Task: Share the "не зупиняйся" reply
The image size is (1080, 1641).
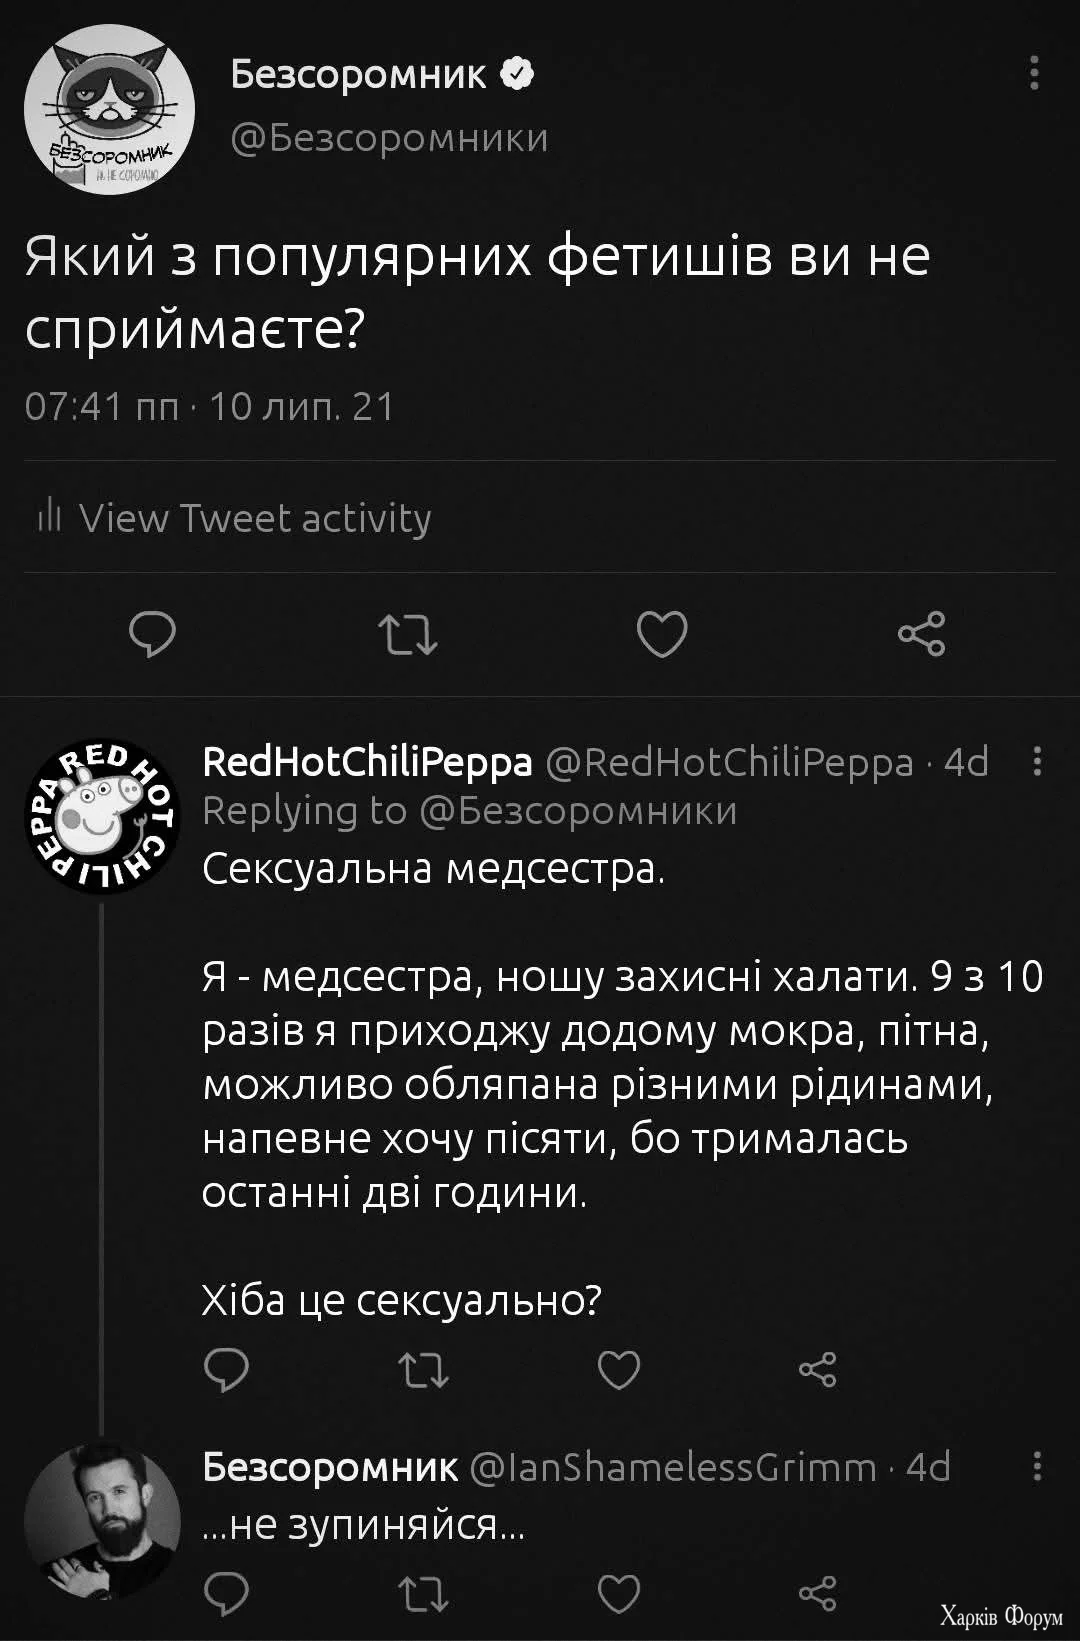Action: (x=817, y=1593)
